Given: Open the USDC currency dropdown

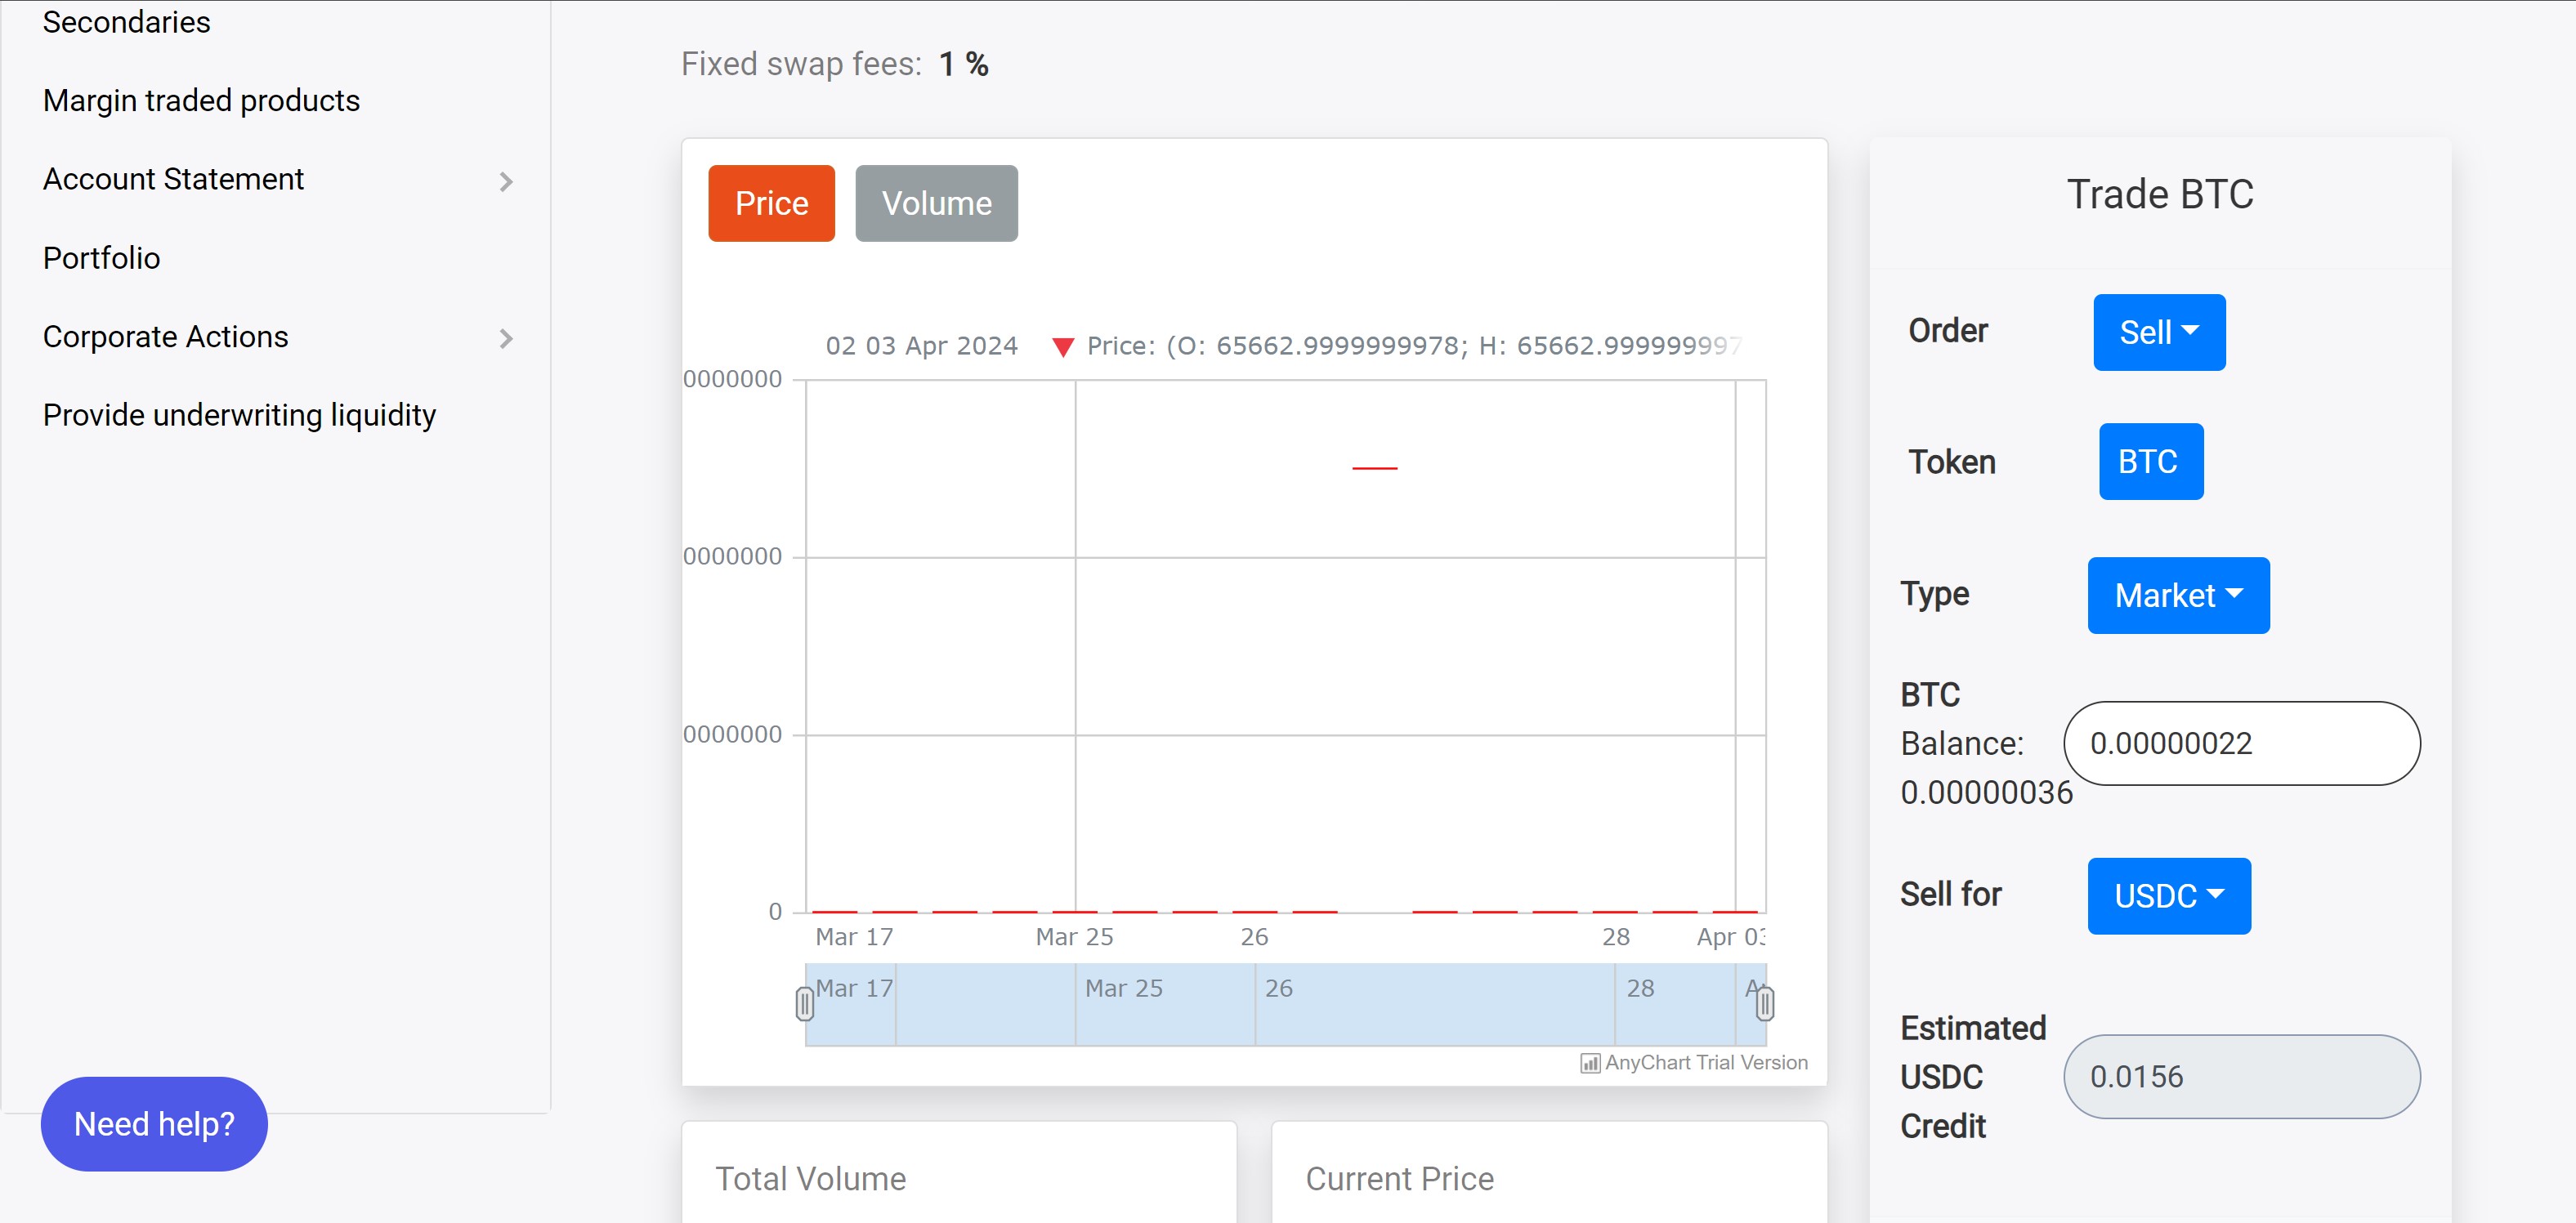Looking at the screenshot, I should (2168, 895).
